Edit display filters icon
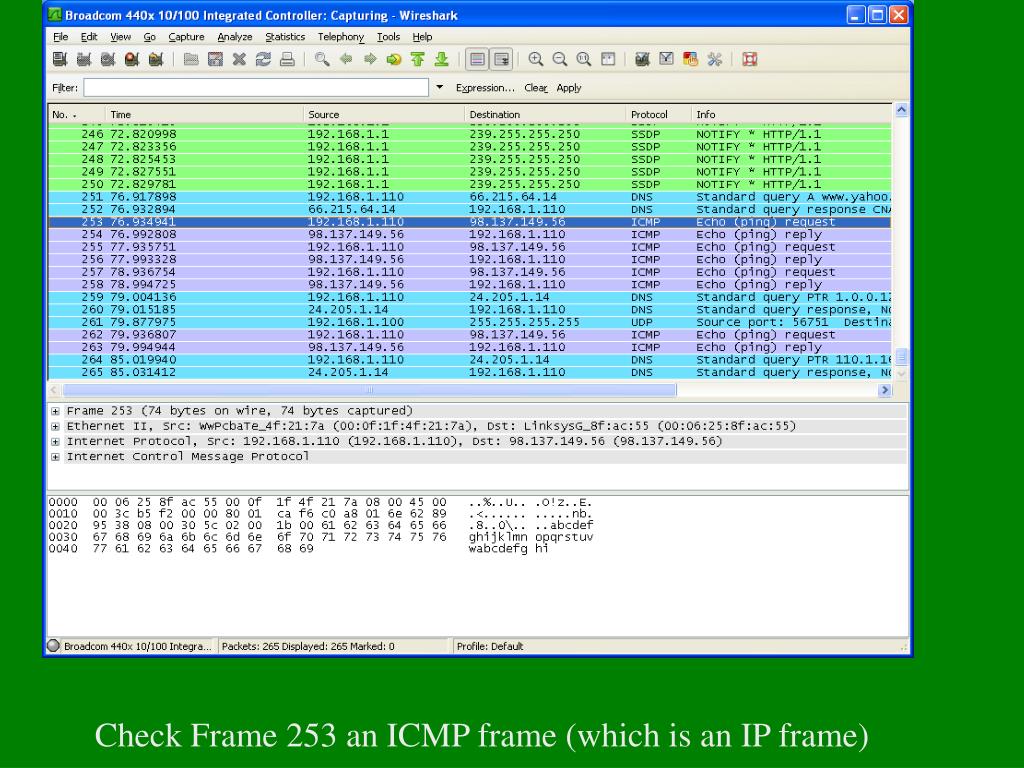 click(666, 59)
